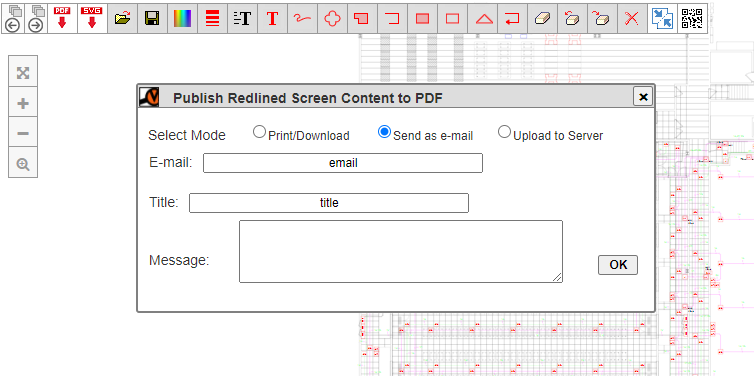Click the redo eraser icon

[602, 18]
